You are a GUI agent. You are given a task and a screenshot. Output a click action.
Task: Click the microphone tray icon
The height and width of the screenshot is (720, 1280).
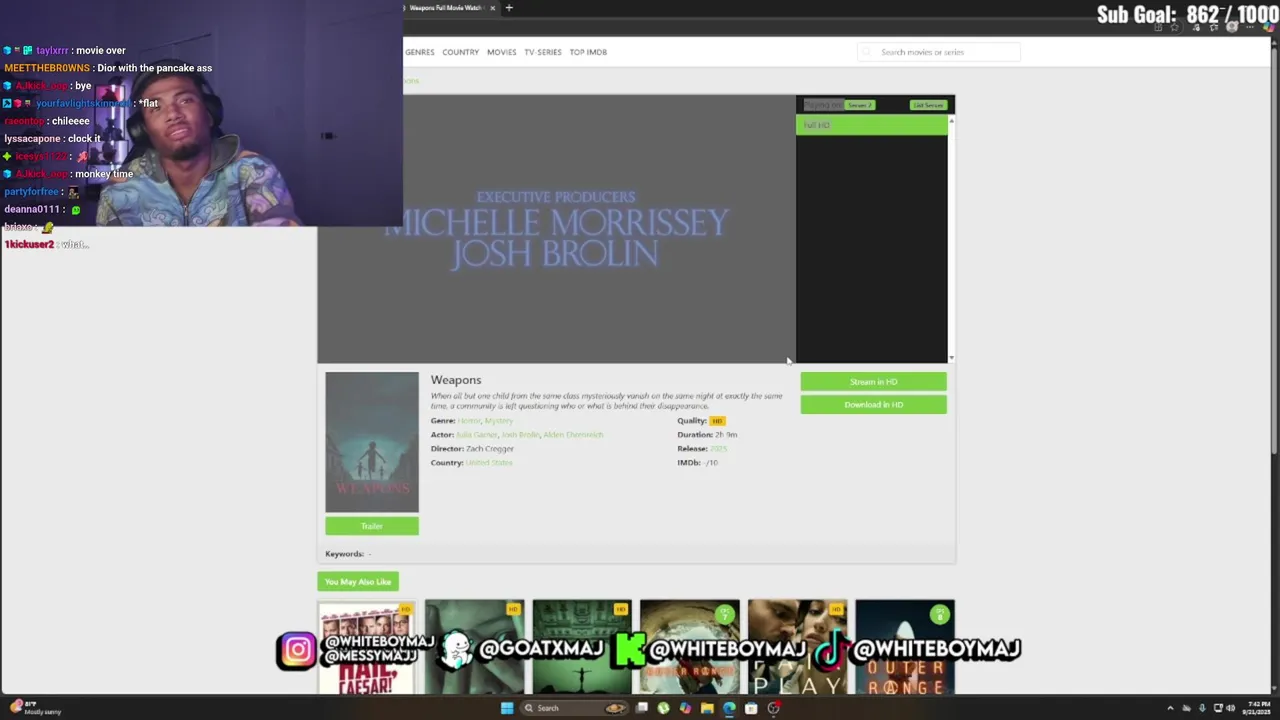1202,708
